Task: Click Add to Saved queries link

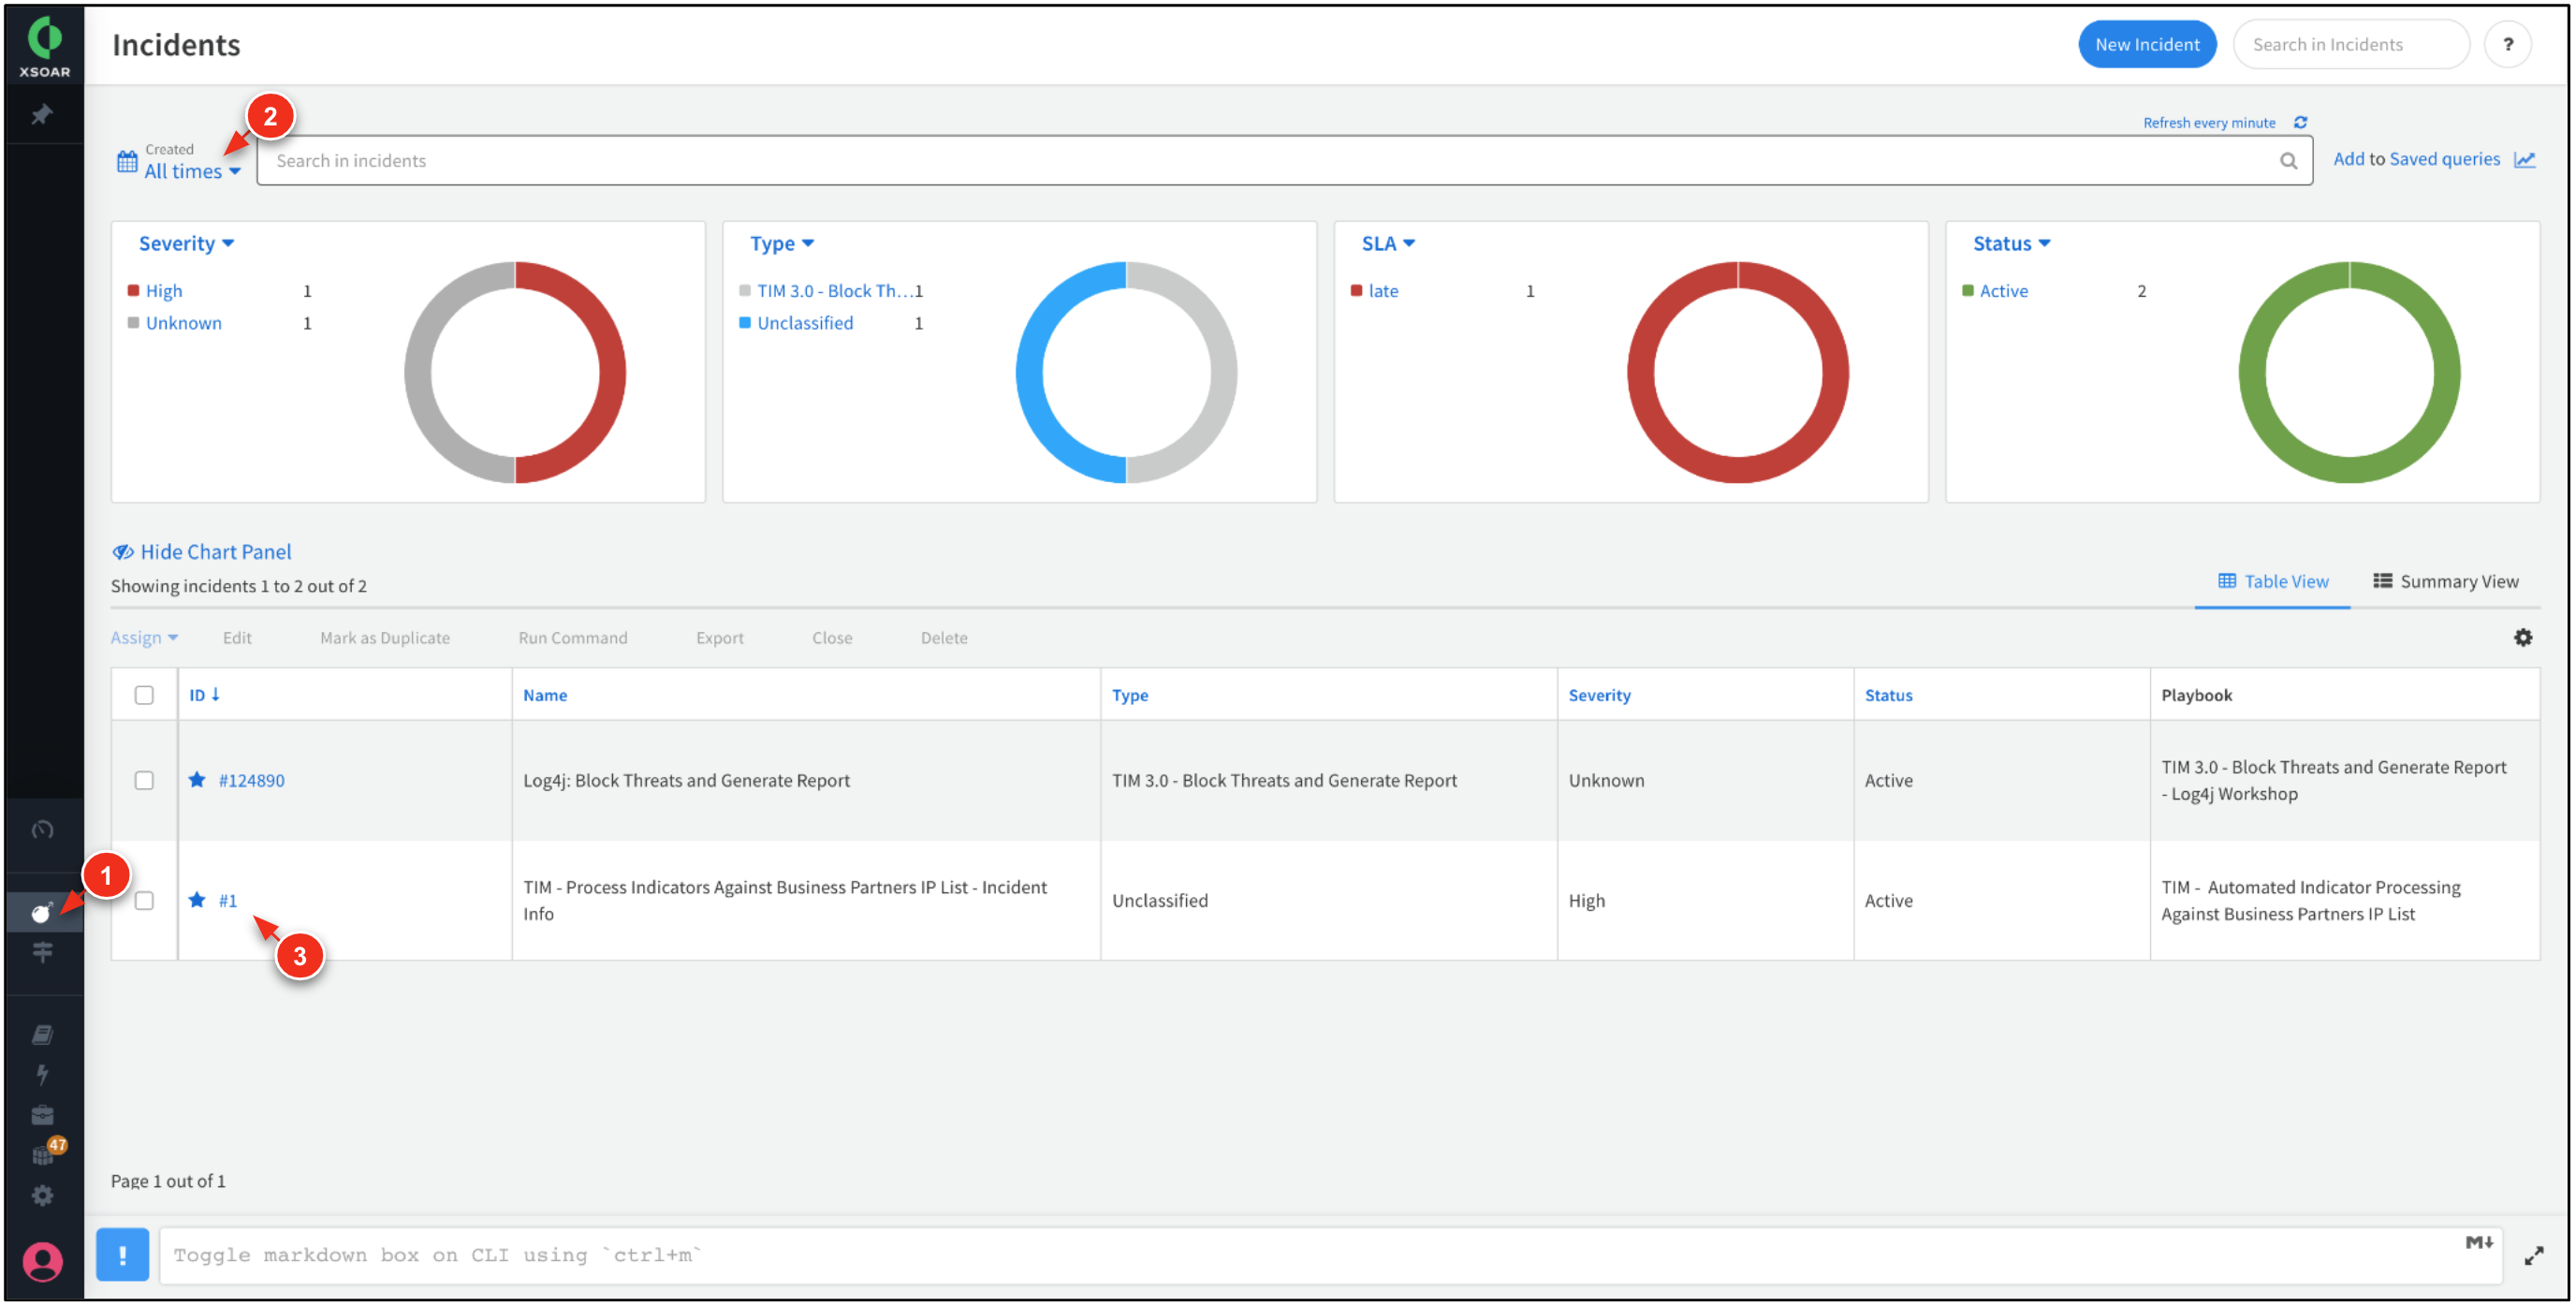Action: click(2416, 160)
